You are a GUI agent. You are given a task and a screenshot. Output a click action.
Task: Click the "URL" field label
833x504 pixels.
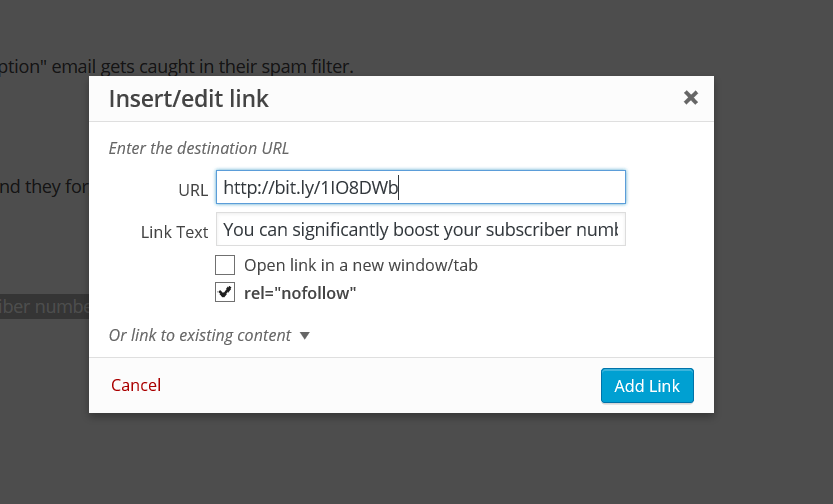click(x=192, y=189)
